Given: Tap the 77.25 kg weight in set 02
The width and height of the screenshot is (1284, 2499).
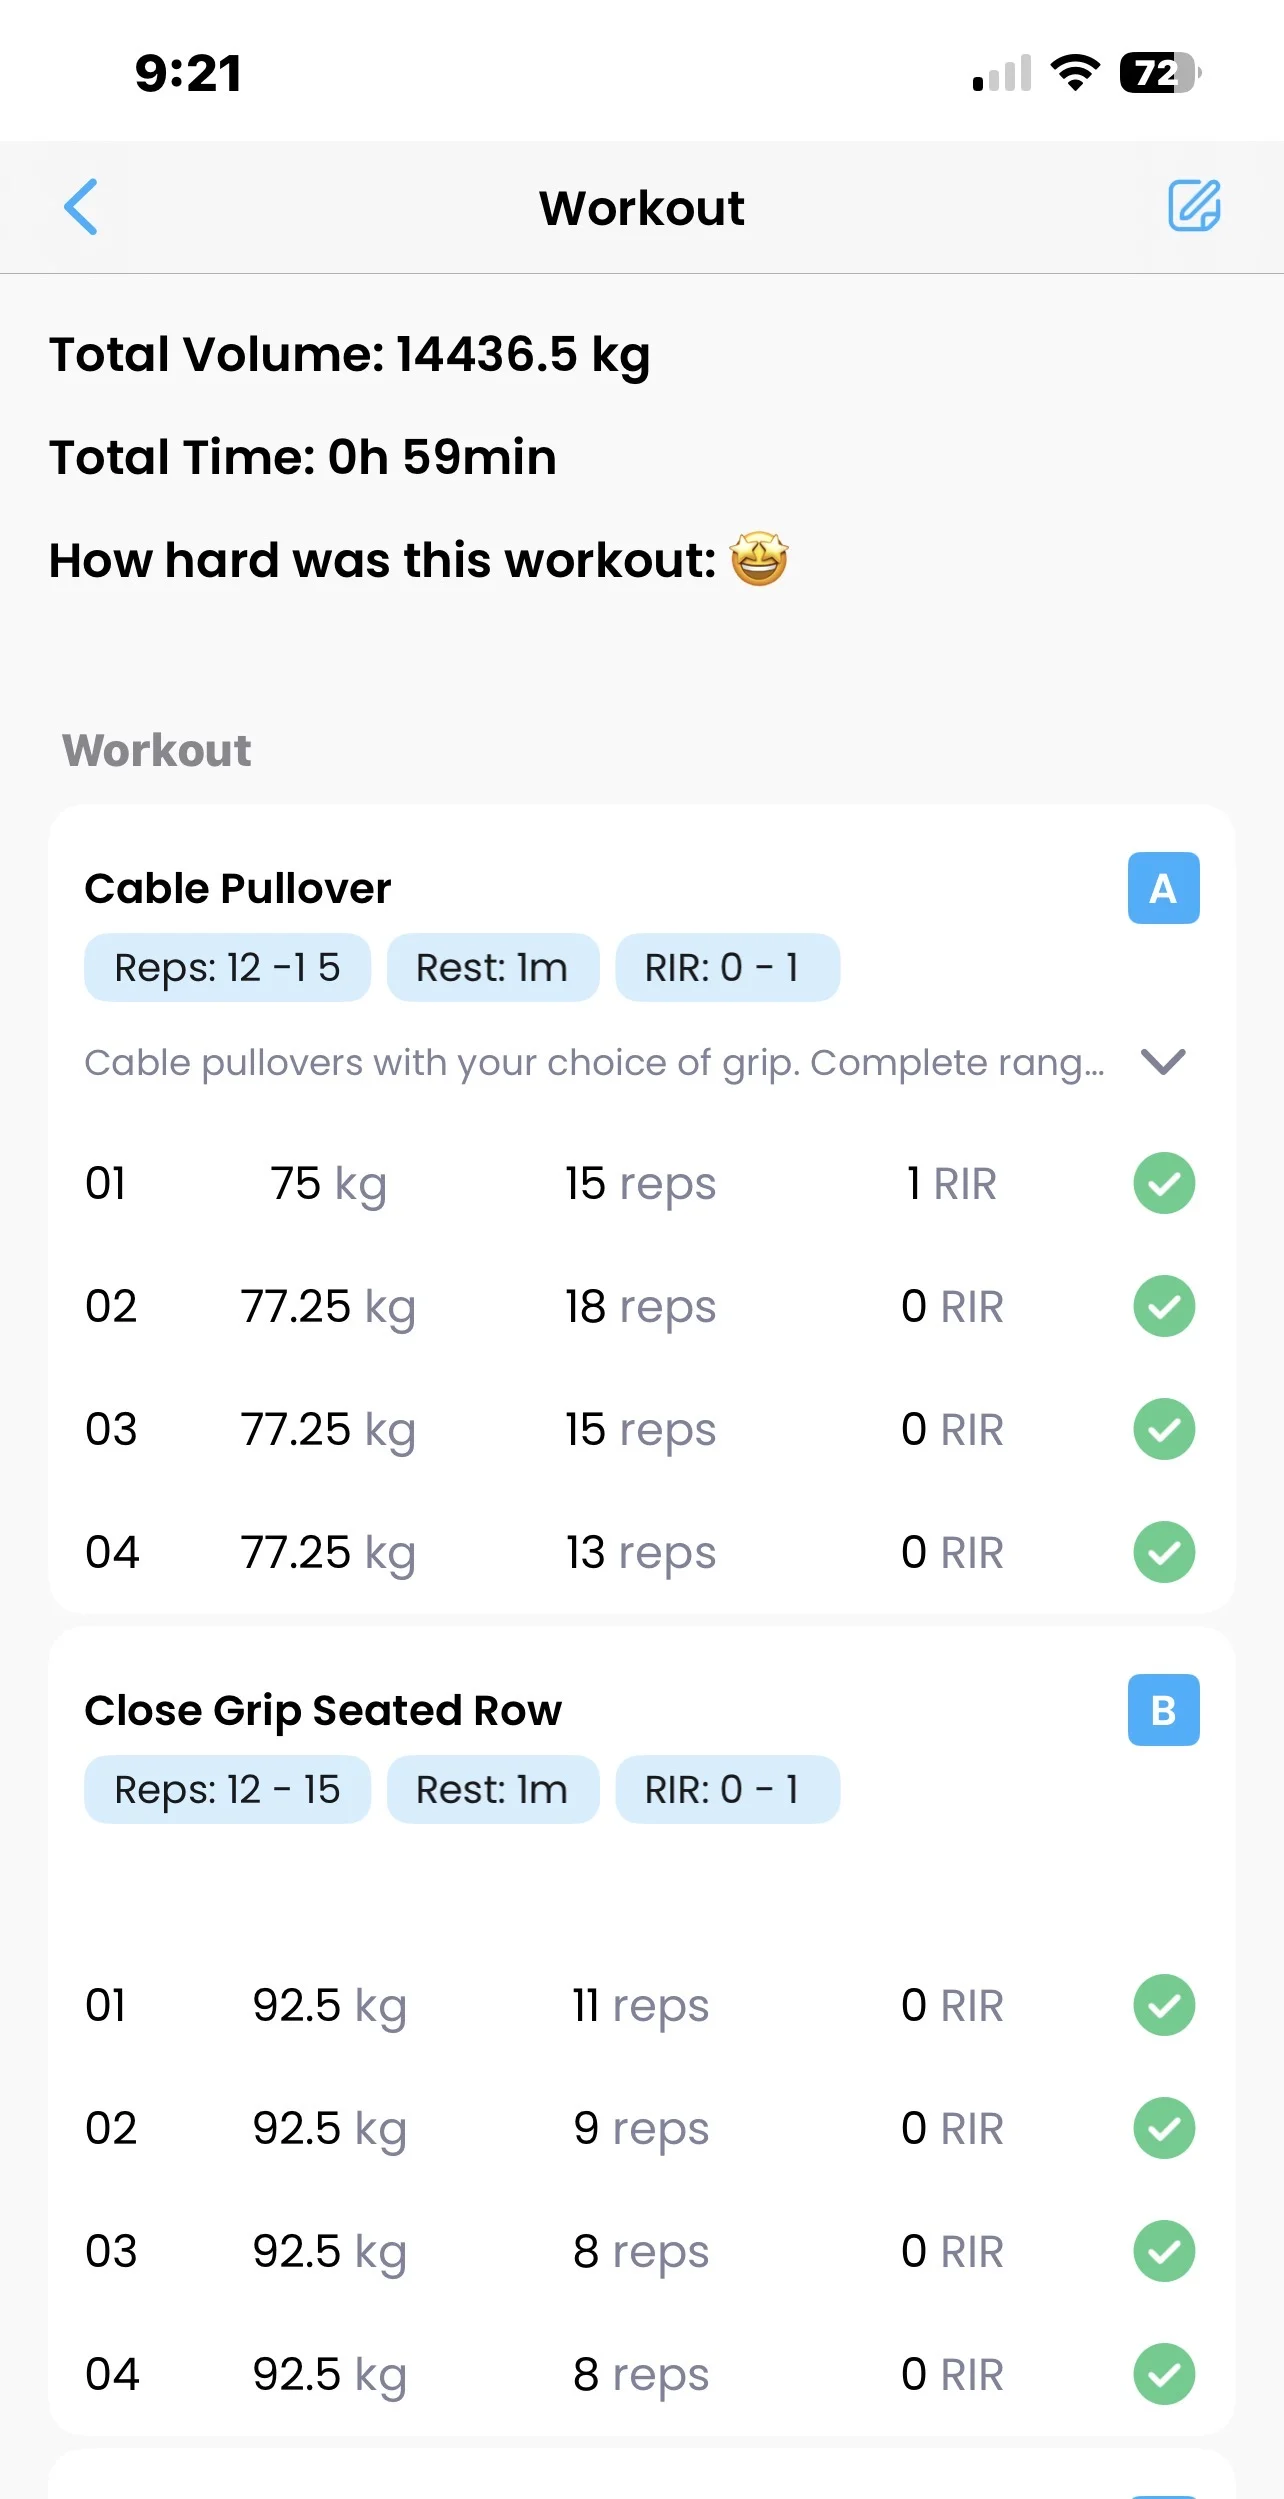Looking at the screenshot, I should [x=327, y=1307].
